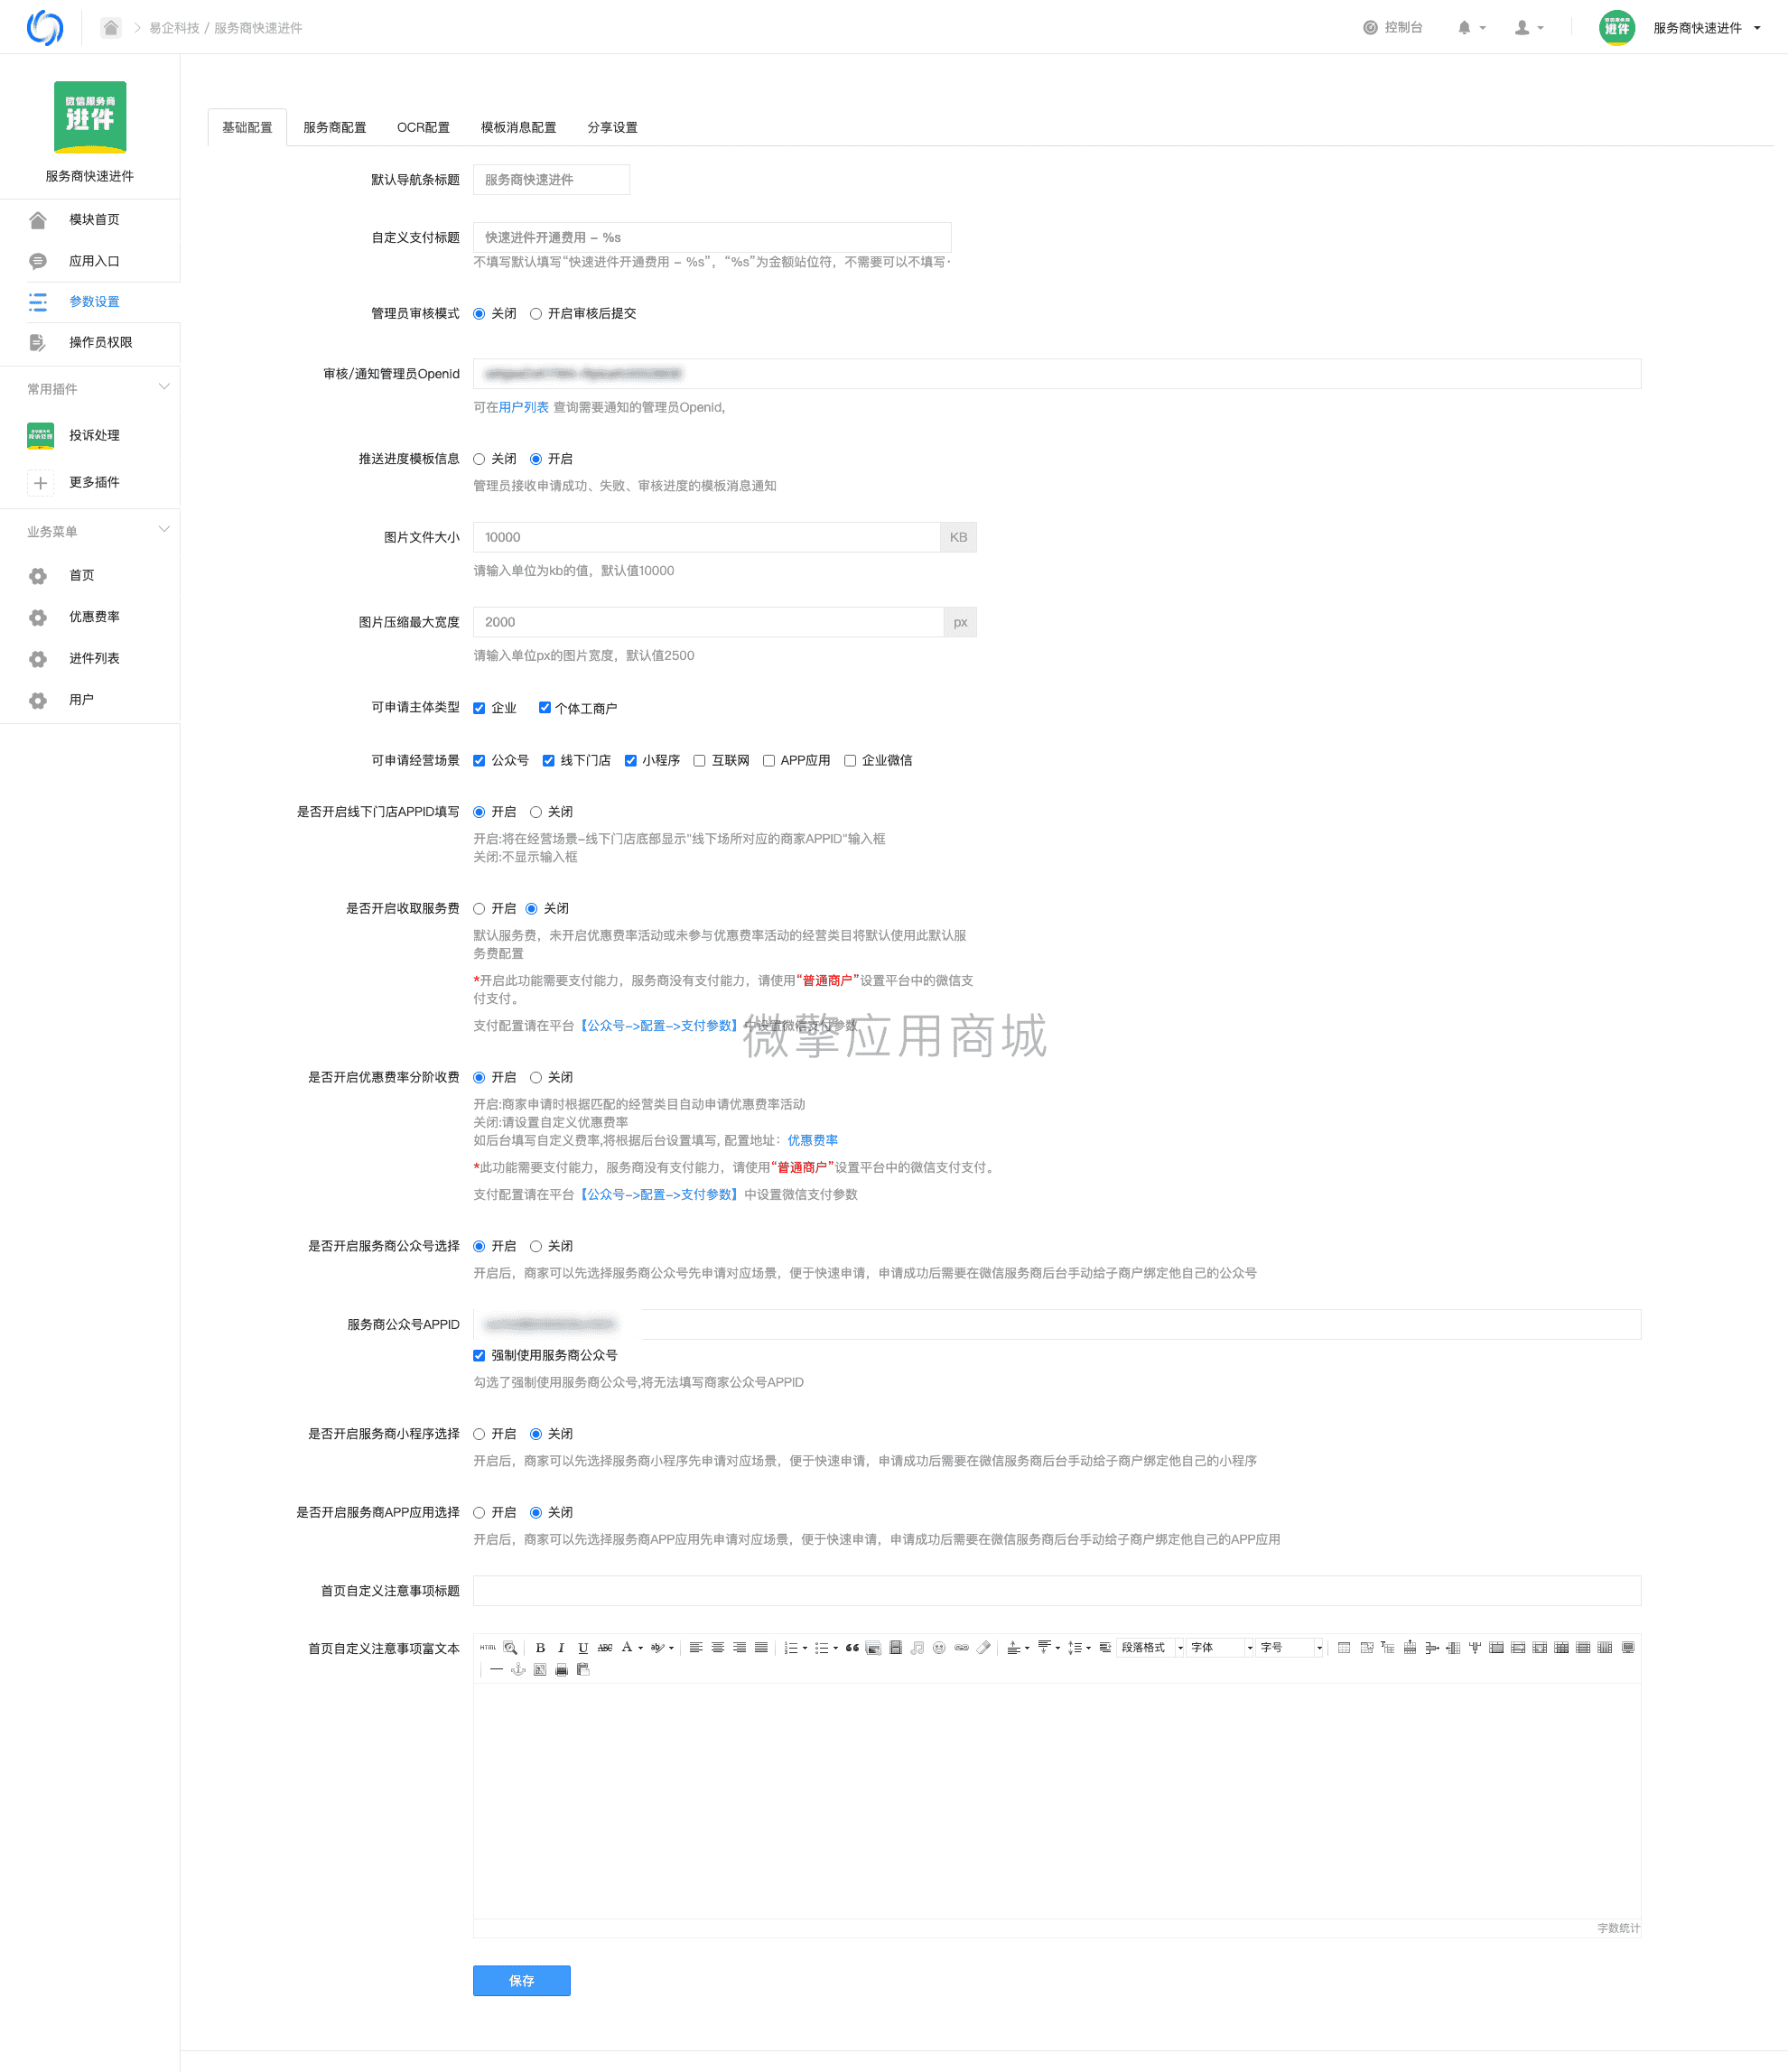Open font color dropdown arrow
The width and height of the screenshot is (1788, 2072).
coord(640,1648)
